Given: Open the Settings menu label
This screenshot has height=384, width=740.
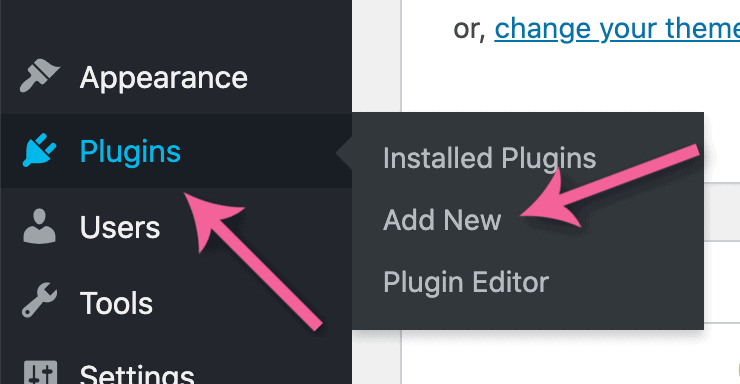Looking at the screenshot, I should click(x=137, y=375).
